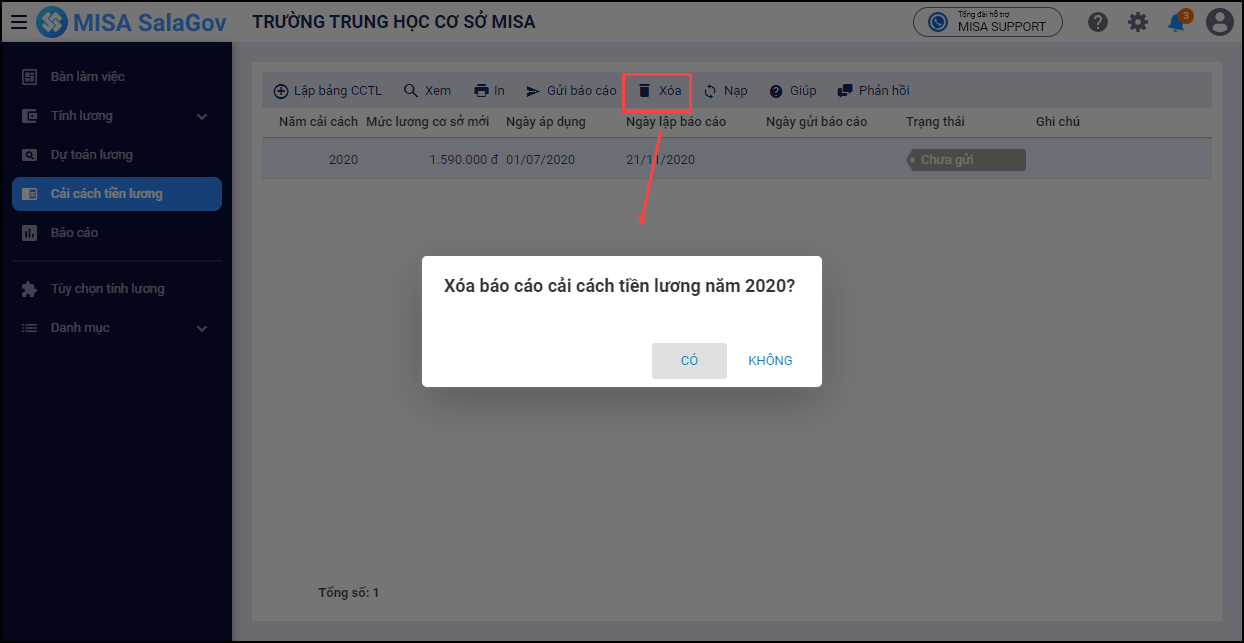The width and height of the screenshot is (1244, 643).
Task: Click the Nạp refresh icon
Action: click(x=710, y=91)
